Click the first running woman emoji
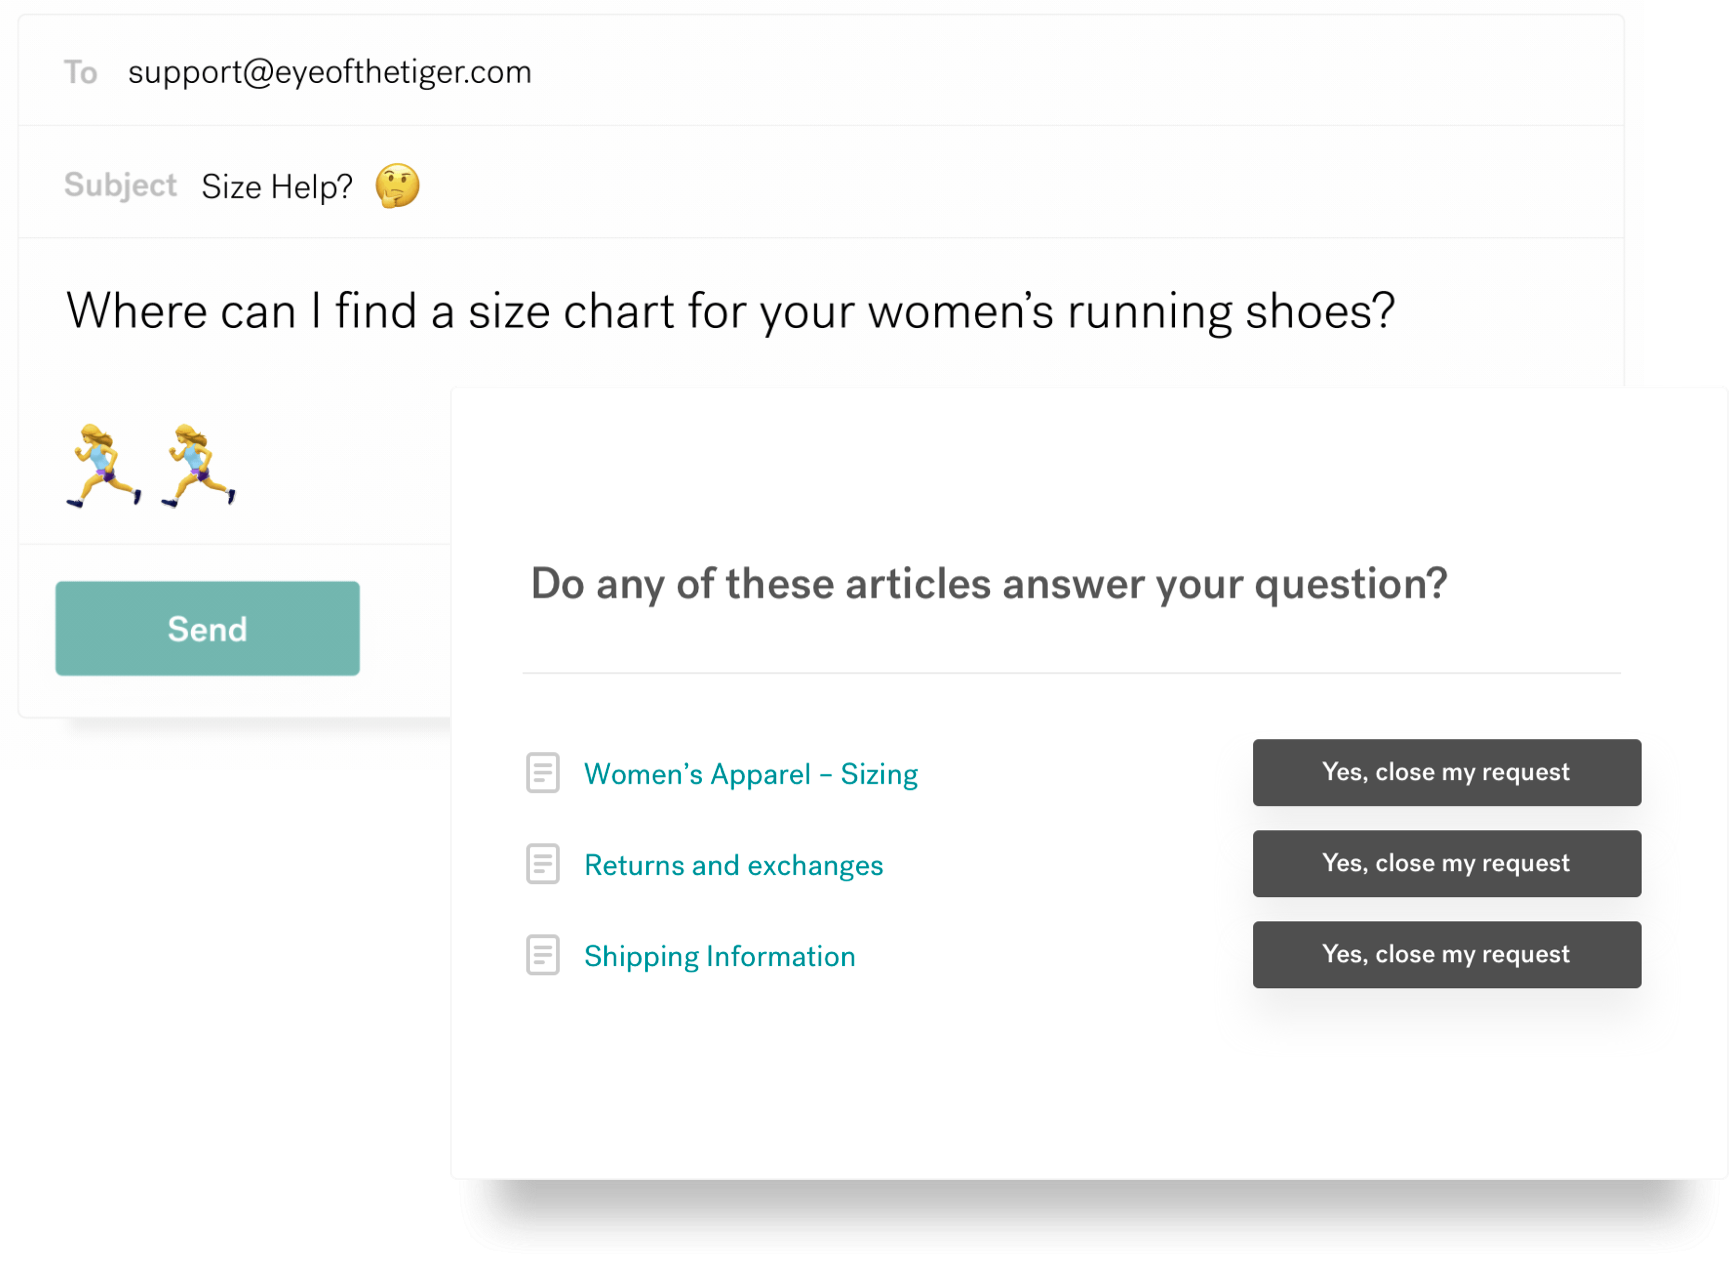1732x1272 pixels. [x=104, y=465]
